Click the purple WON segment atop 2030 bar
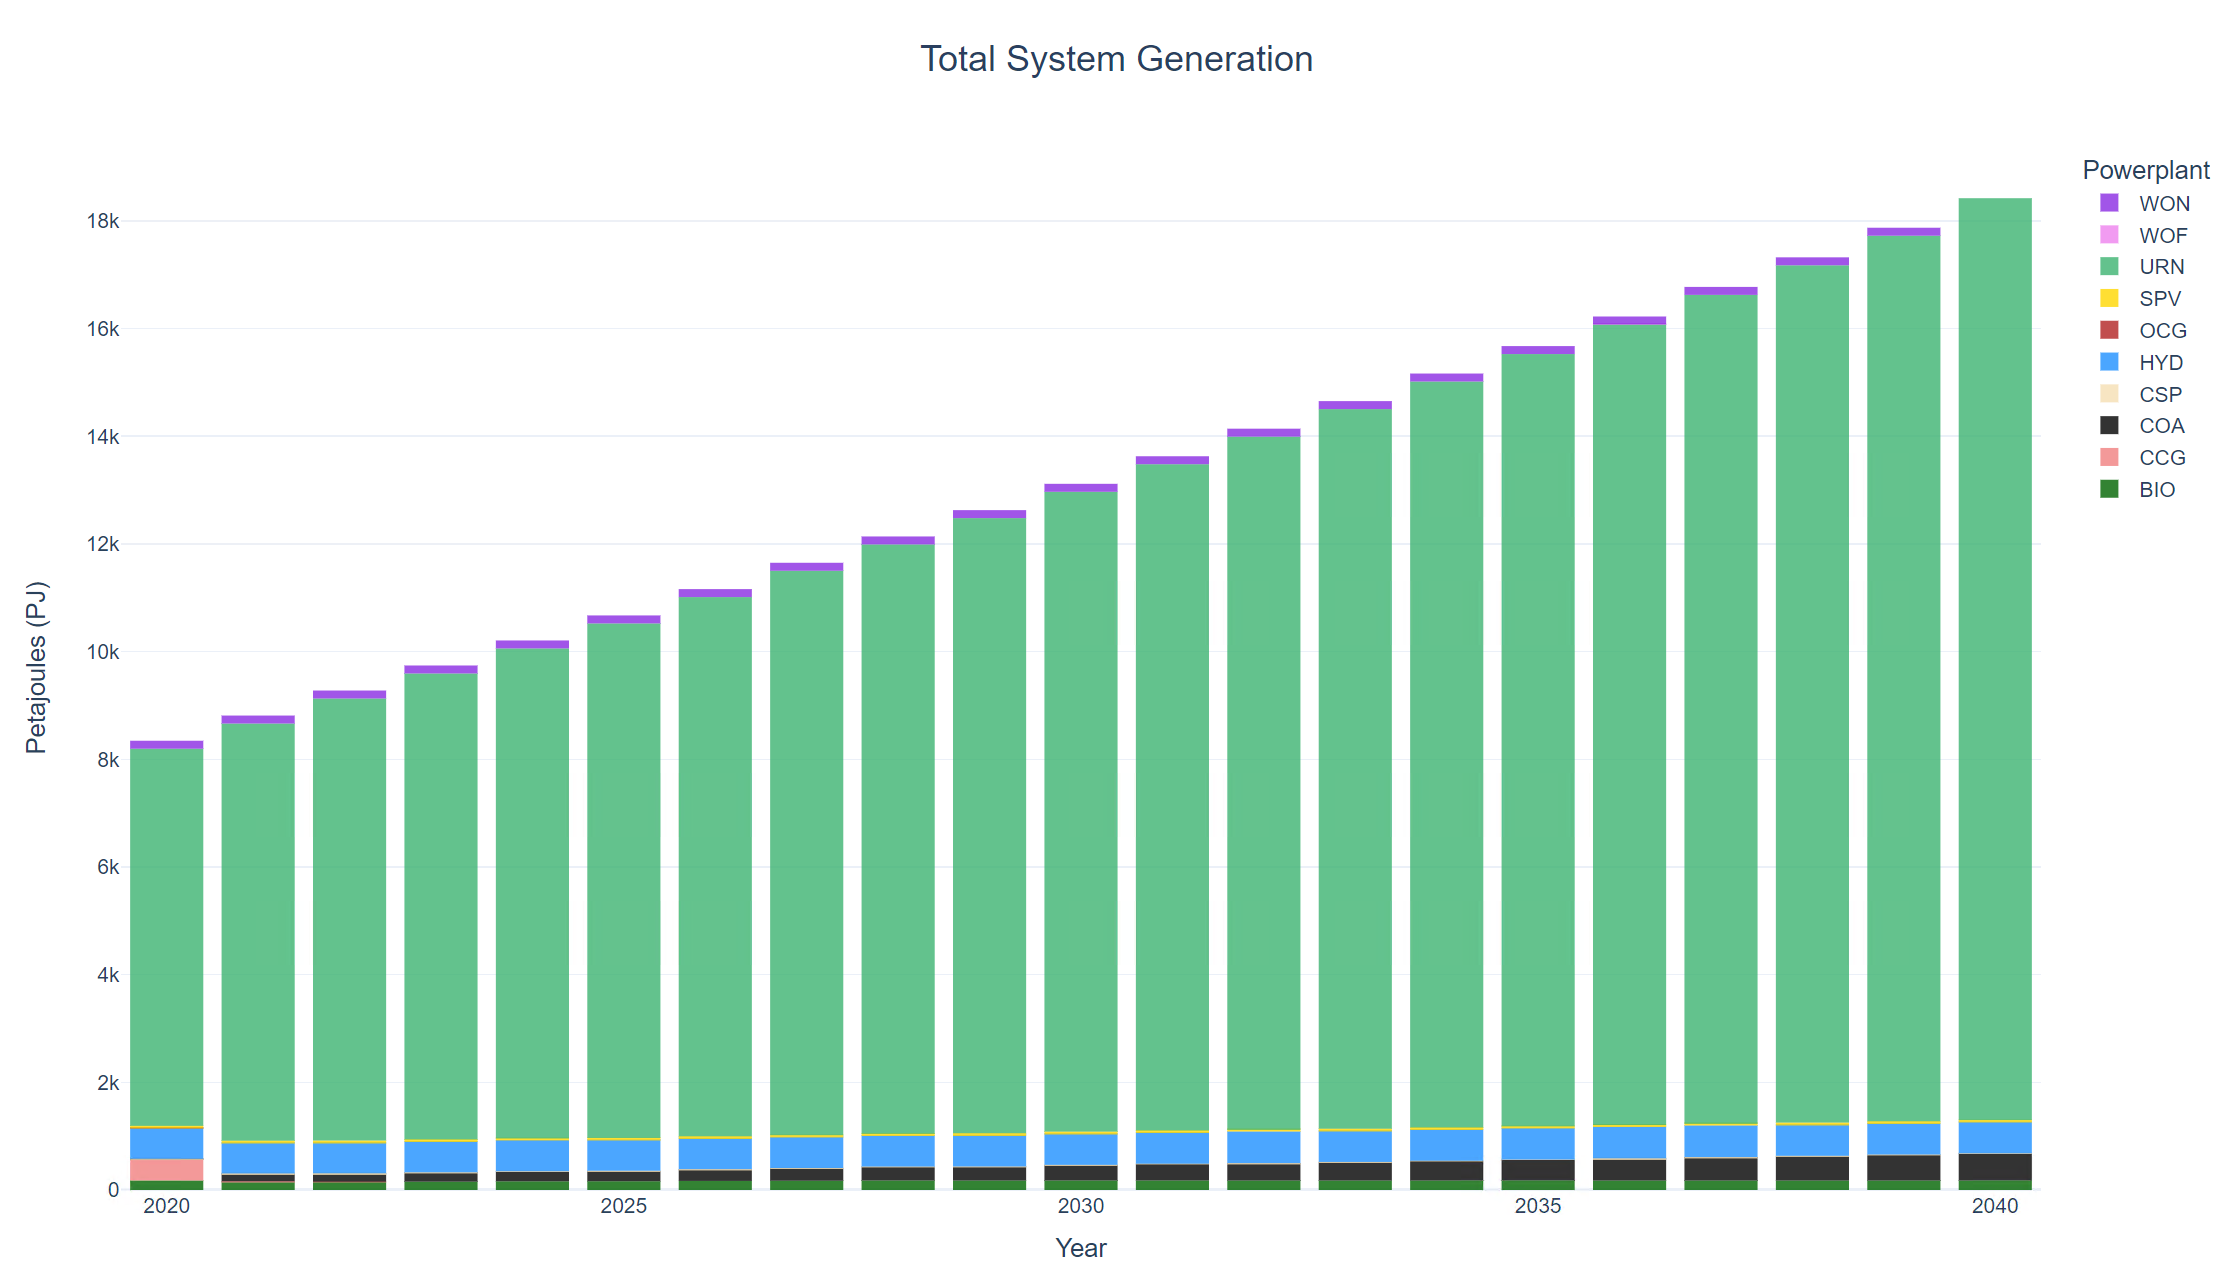The image size is (2231, 1271). click(x=1080, y=488)
